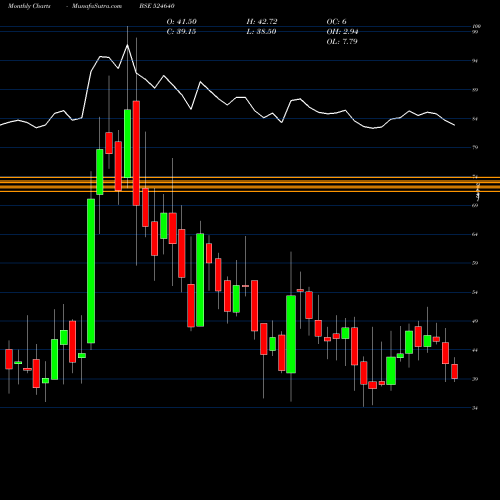Click the "Monthly Charts" title text

coord(29,6)
